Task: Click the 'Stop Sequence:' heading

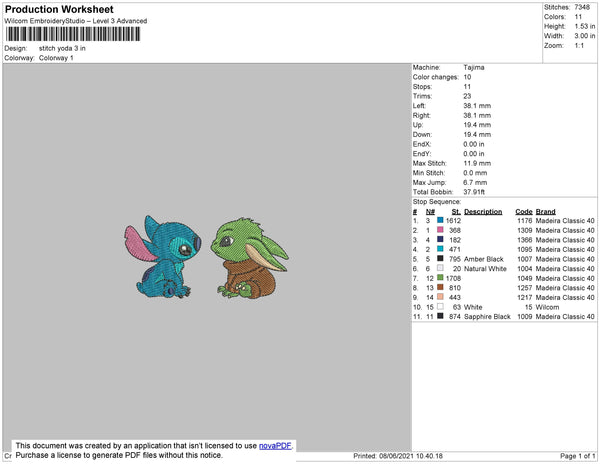Action: click(437, 202)
